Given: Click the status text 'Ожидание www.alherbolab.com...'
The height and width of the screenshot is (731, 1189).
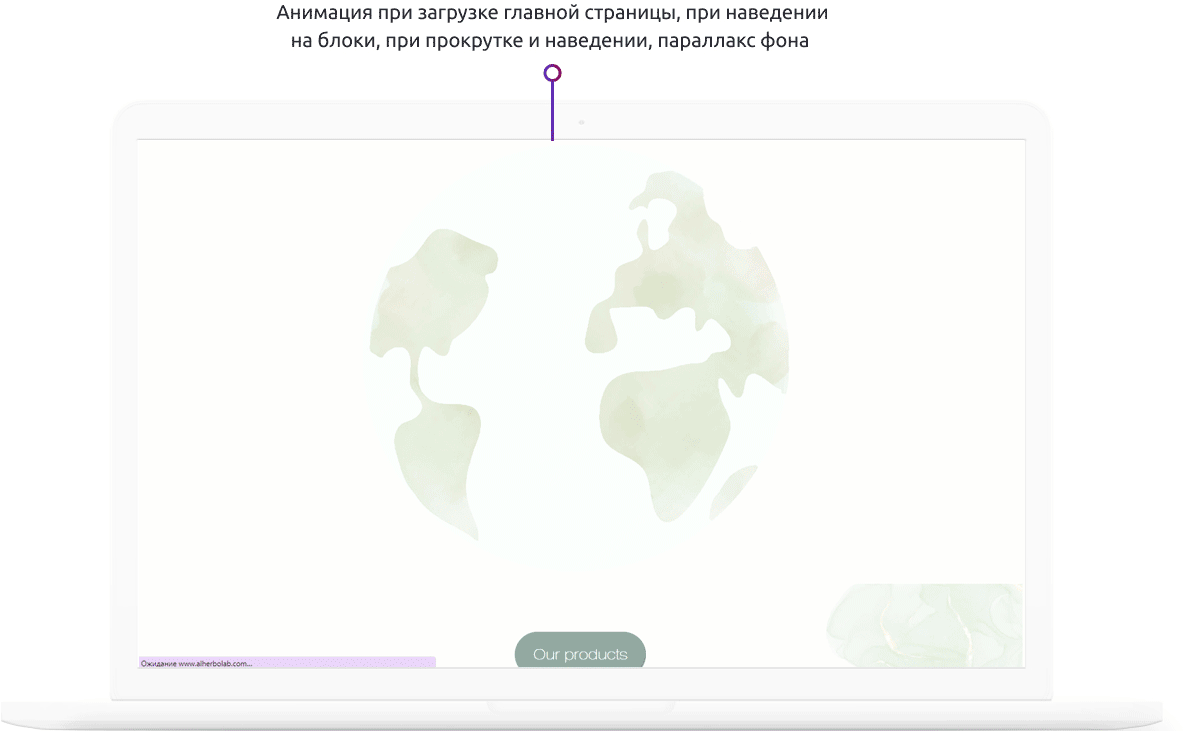Looking at the screenshot, I should click(x=196, y=664).
